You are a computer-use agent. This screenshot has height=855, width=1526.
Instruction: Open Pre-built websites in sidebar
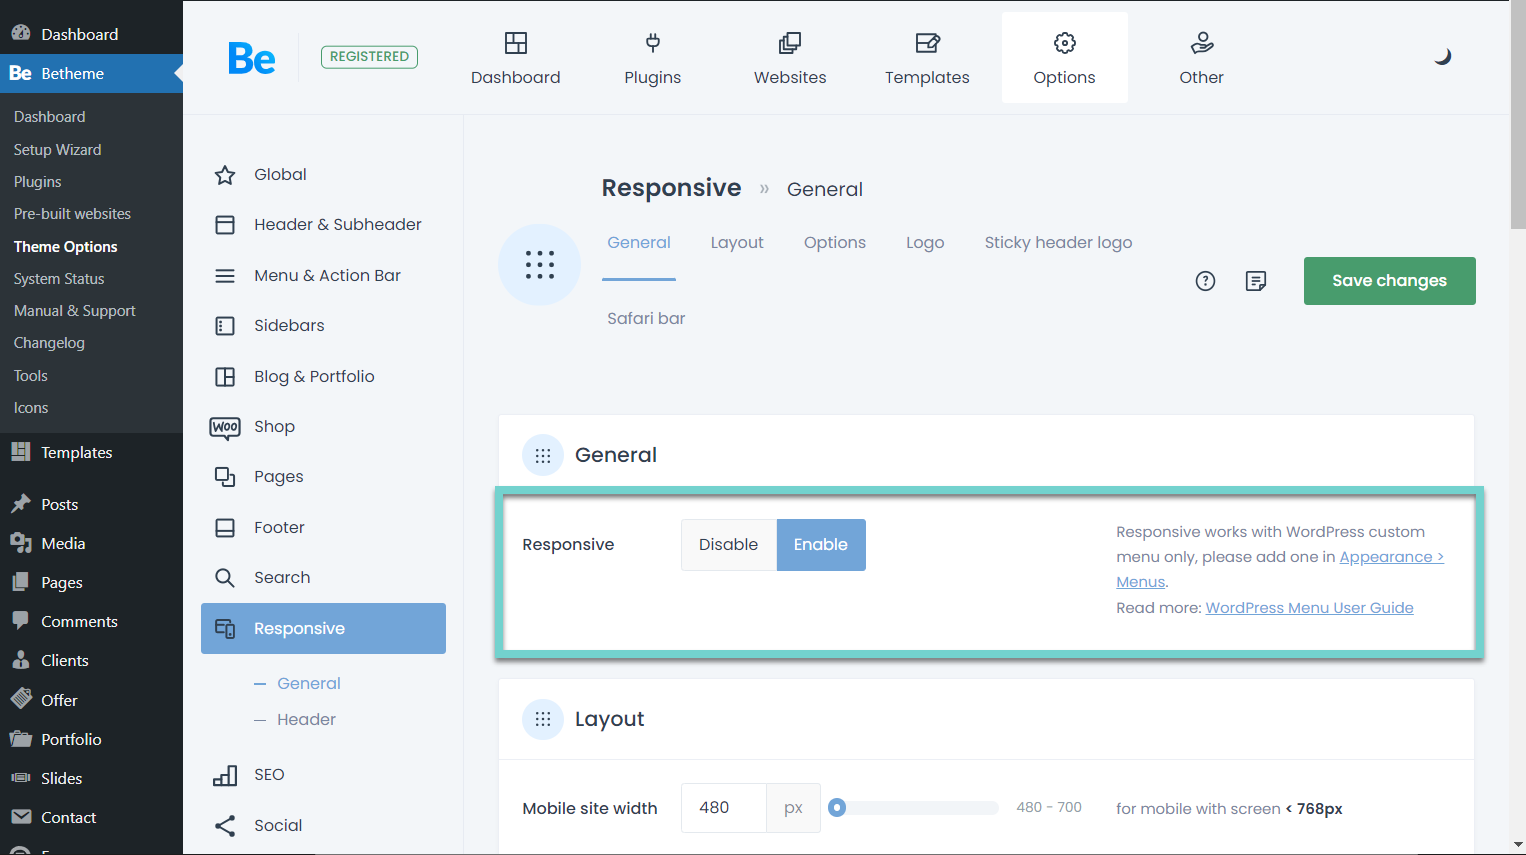coord(72,214)
